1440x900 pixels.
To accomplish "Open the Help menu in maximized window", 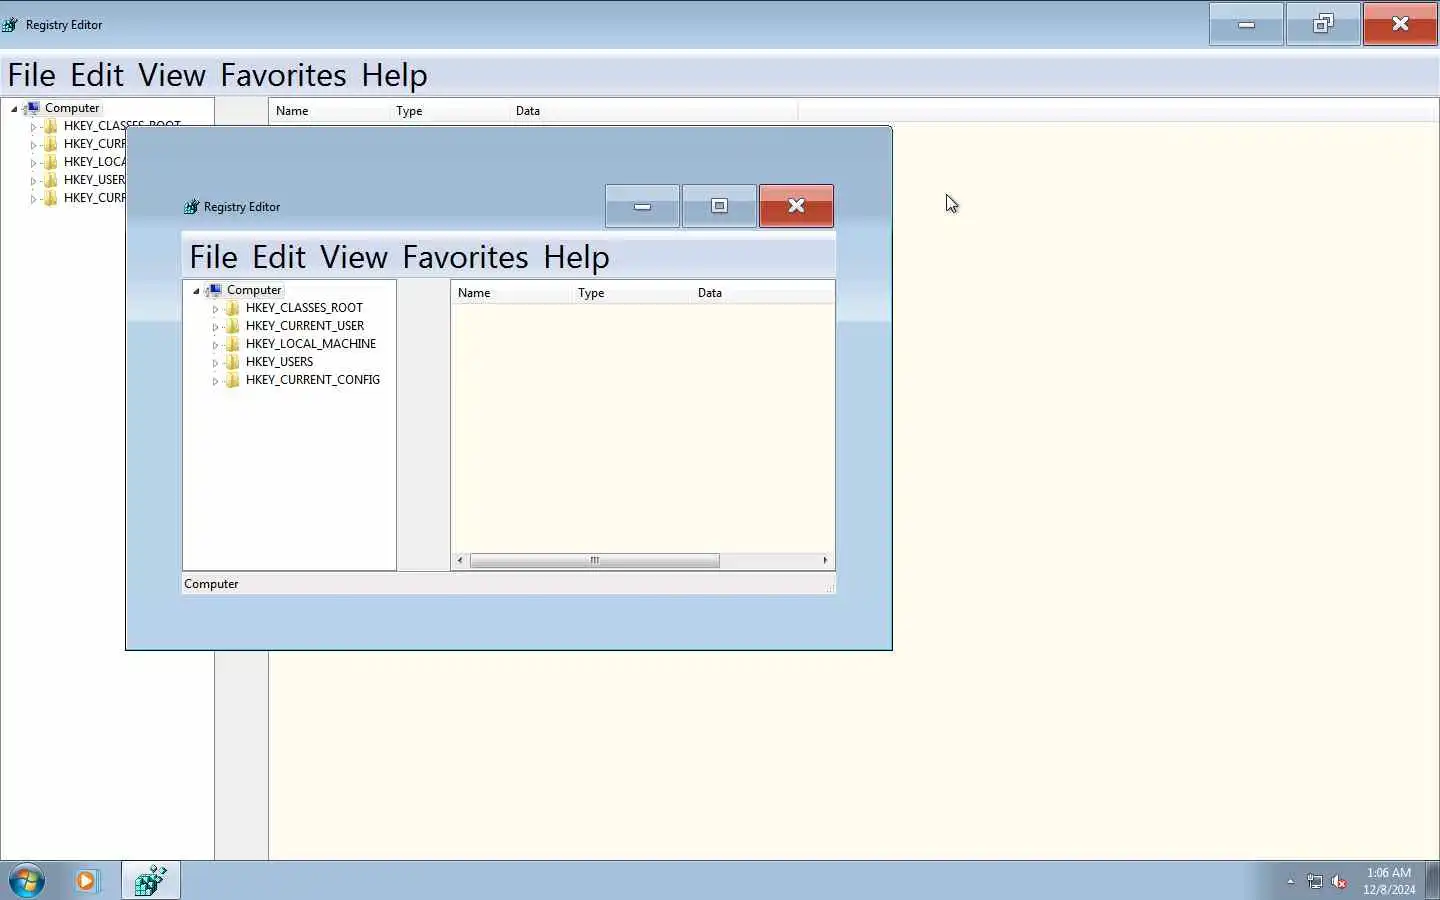I will [395, 76].
